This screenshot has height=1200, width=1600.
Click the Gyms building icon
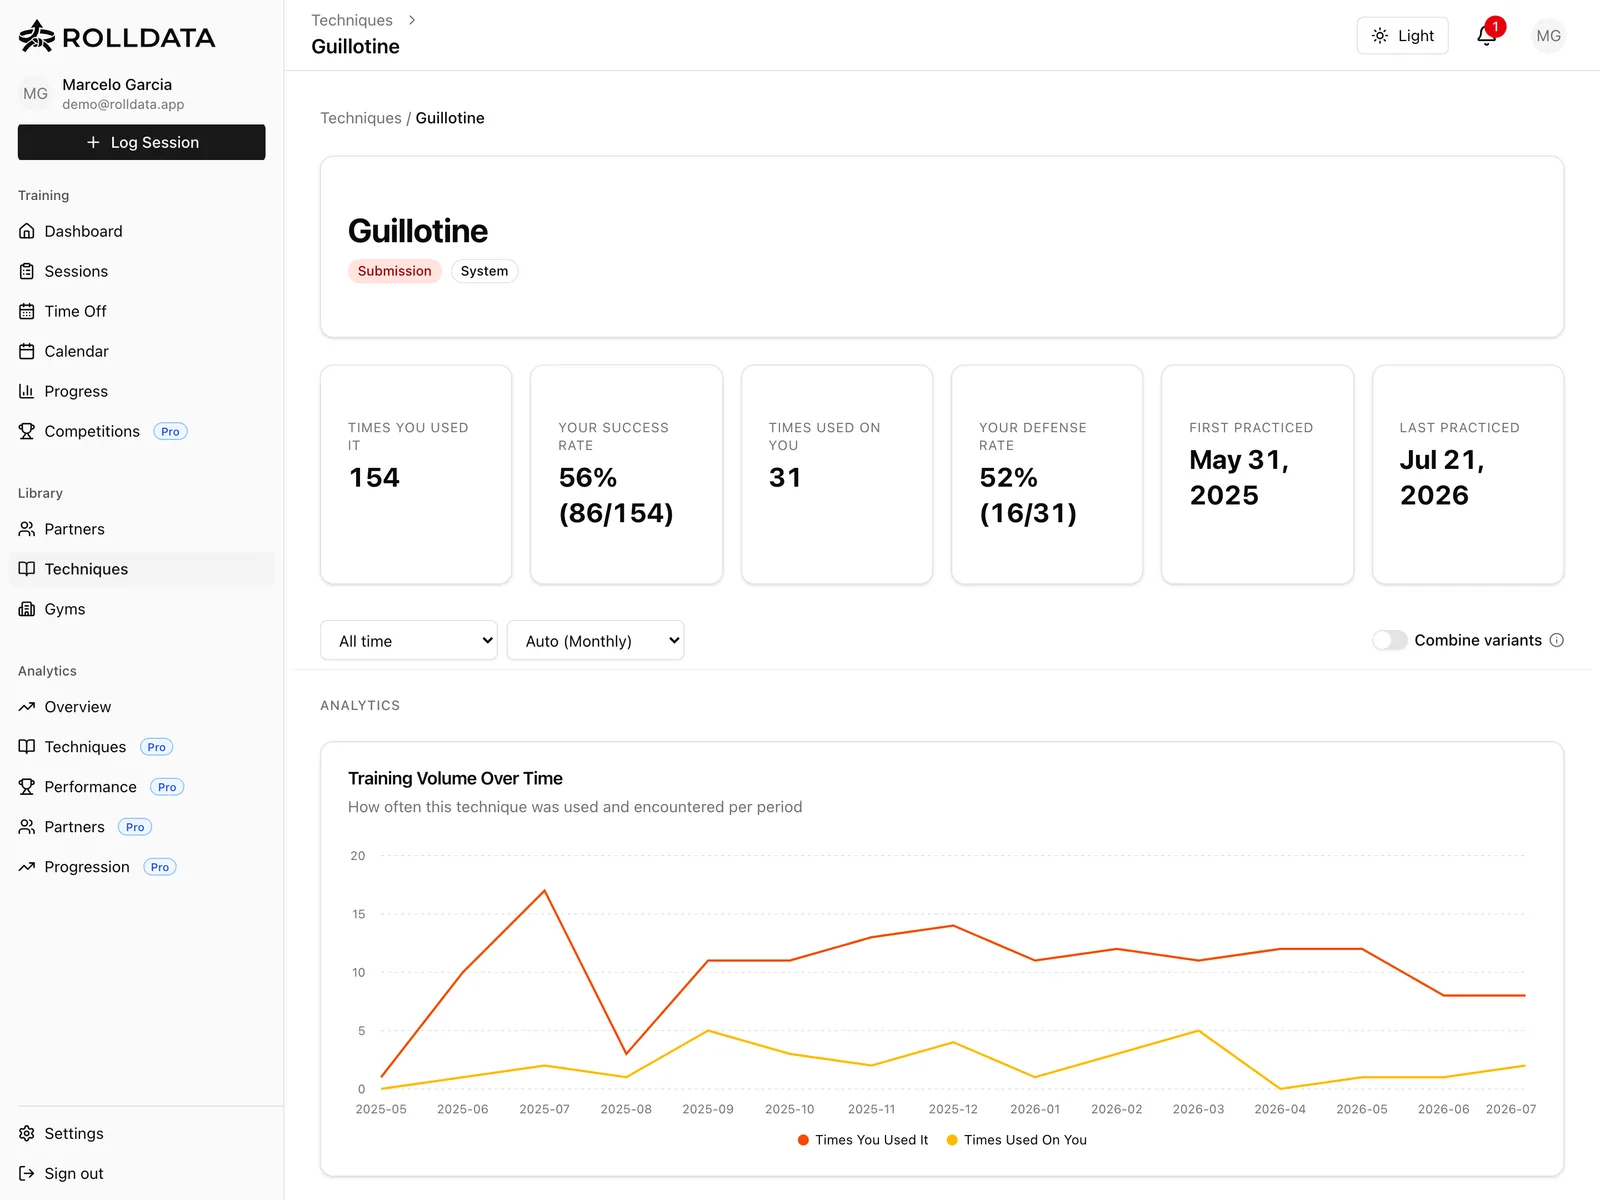(x=27, y=609)
